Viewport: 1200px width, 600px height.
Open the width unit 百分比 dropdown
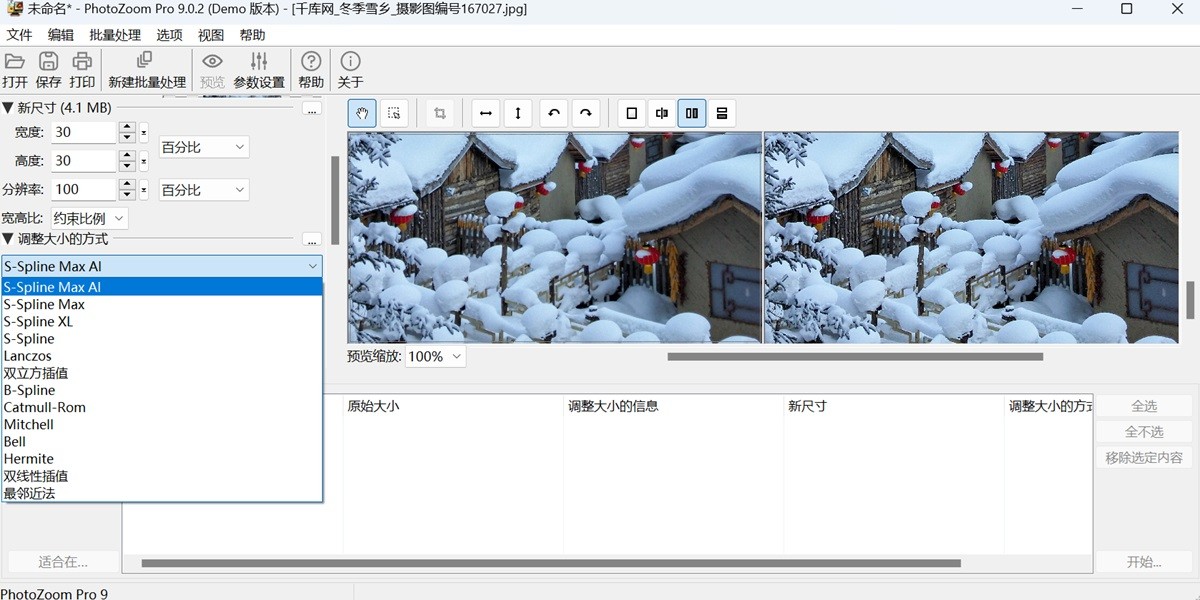point(203,146)
